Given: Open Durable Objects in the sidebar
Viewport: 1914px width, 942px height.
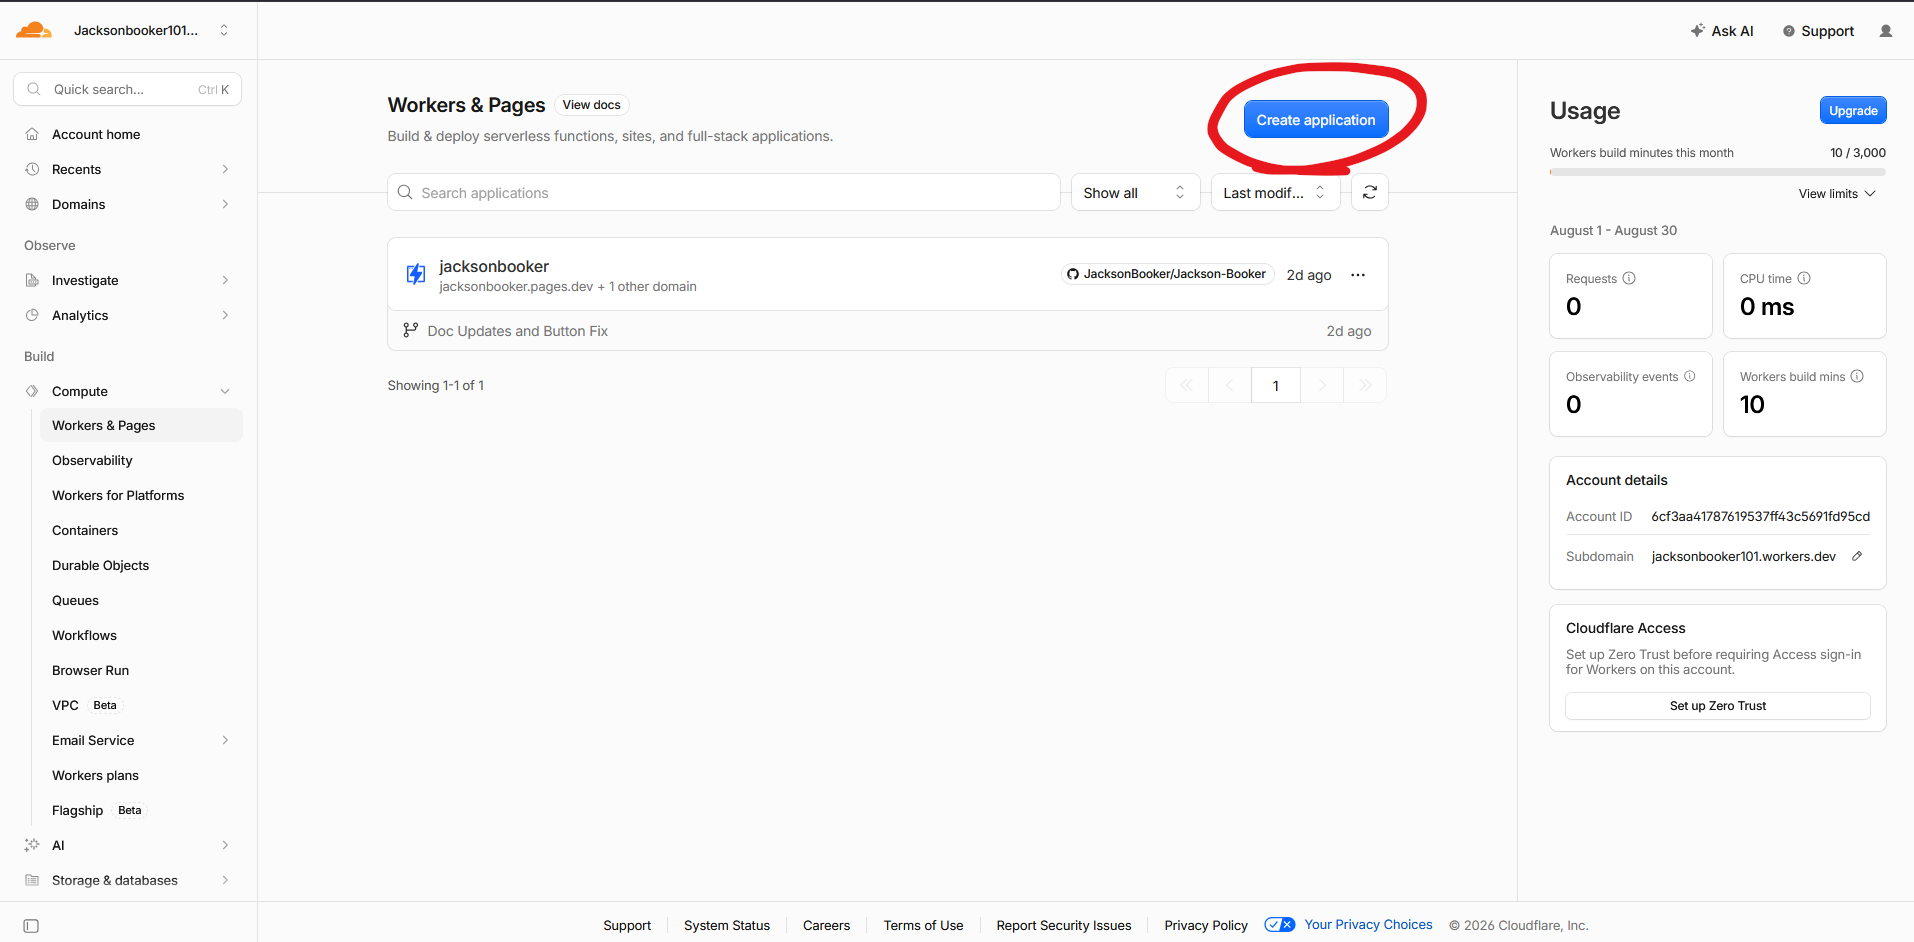Looking at the screenshot, I should [100, 565].
